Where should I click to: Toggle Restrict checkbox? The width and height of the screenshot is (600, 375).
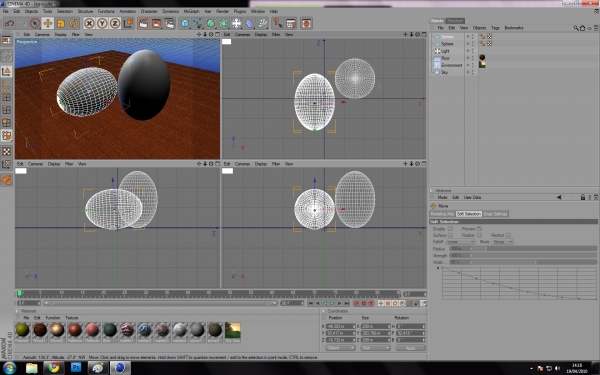[x=508, y=235]
